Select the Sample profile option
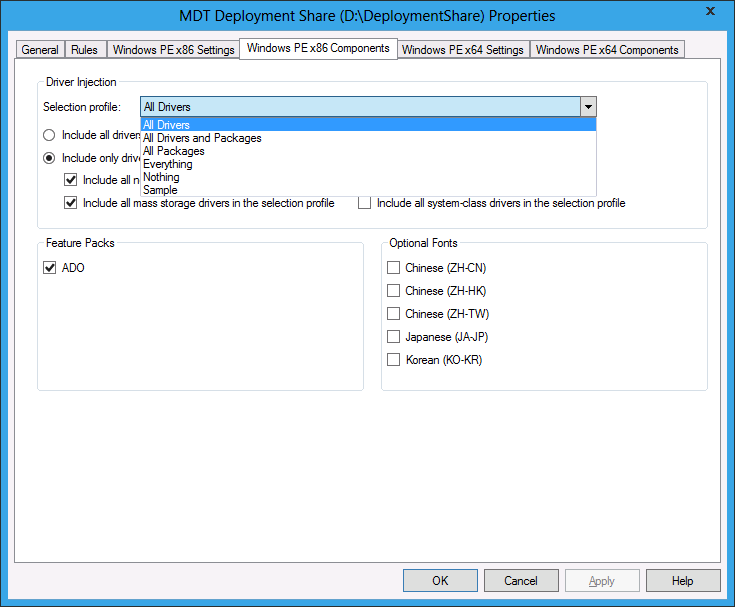The width and height of the screenshot is (735, 607). click(x=160, y=190)
